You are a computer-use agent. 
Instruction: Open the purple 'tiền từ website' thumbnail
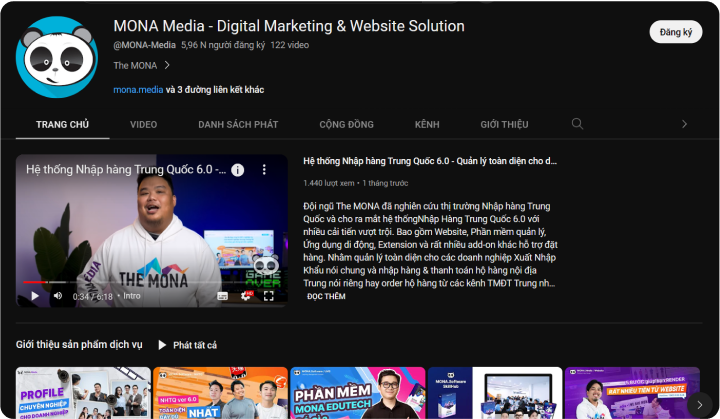pos(632,392)
